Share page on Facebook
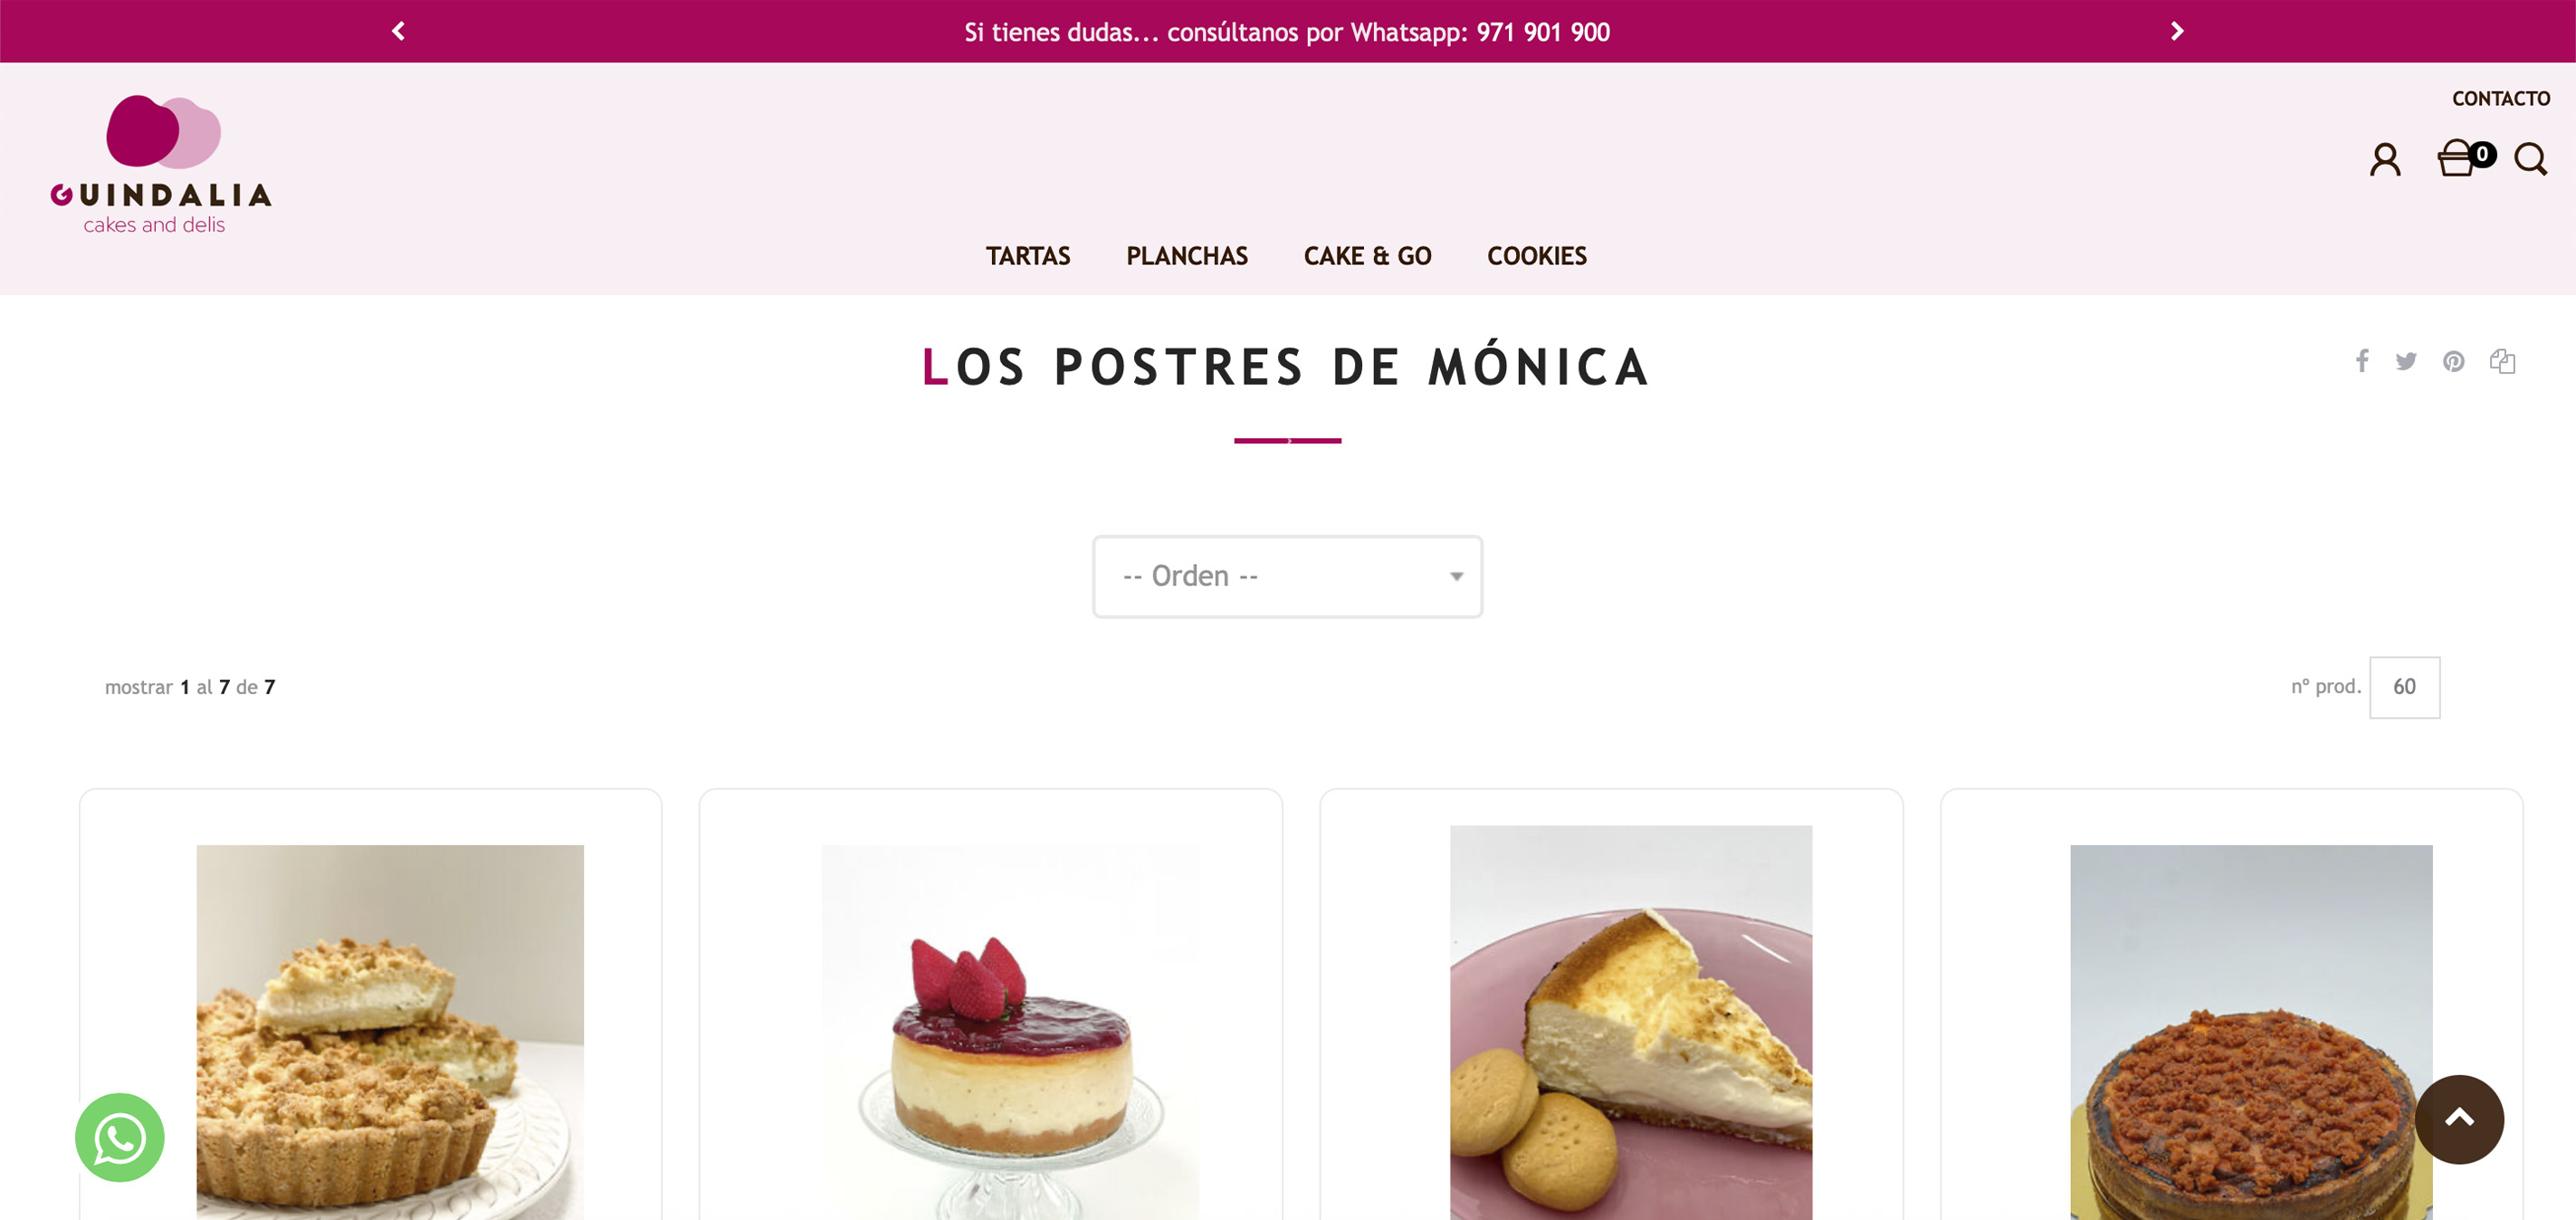 [x=2361, y=360]
